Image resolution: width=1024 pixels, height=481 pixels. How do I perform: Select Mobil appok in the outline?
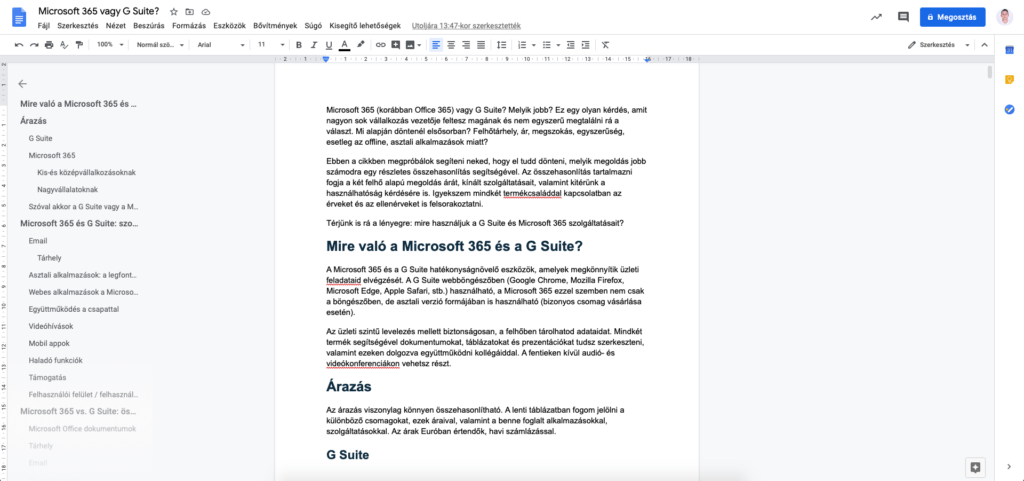[49, 343]
